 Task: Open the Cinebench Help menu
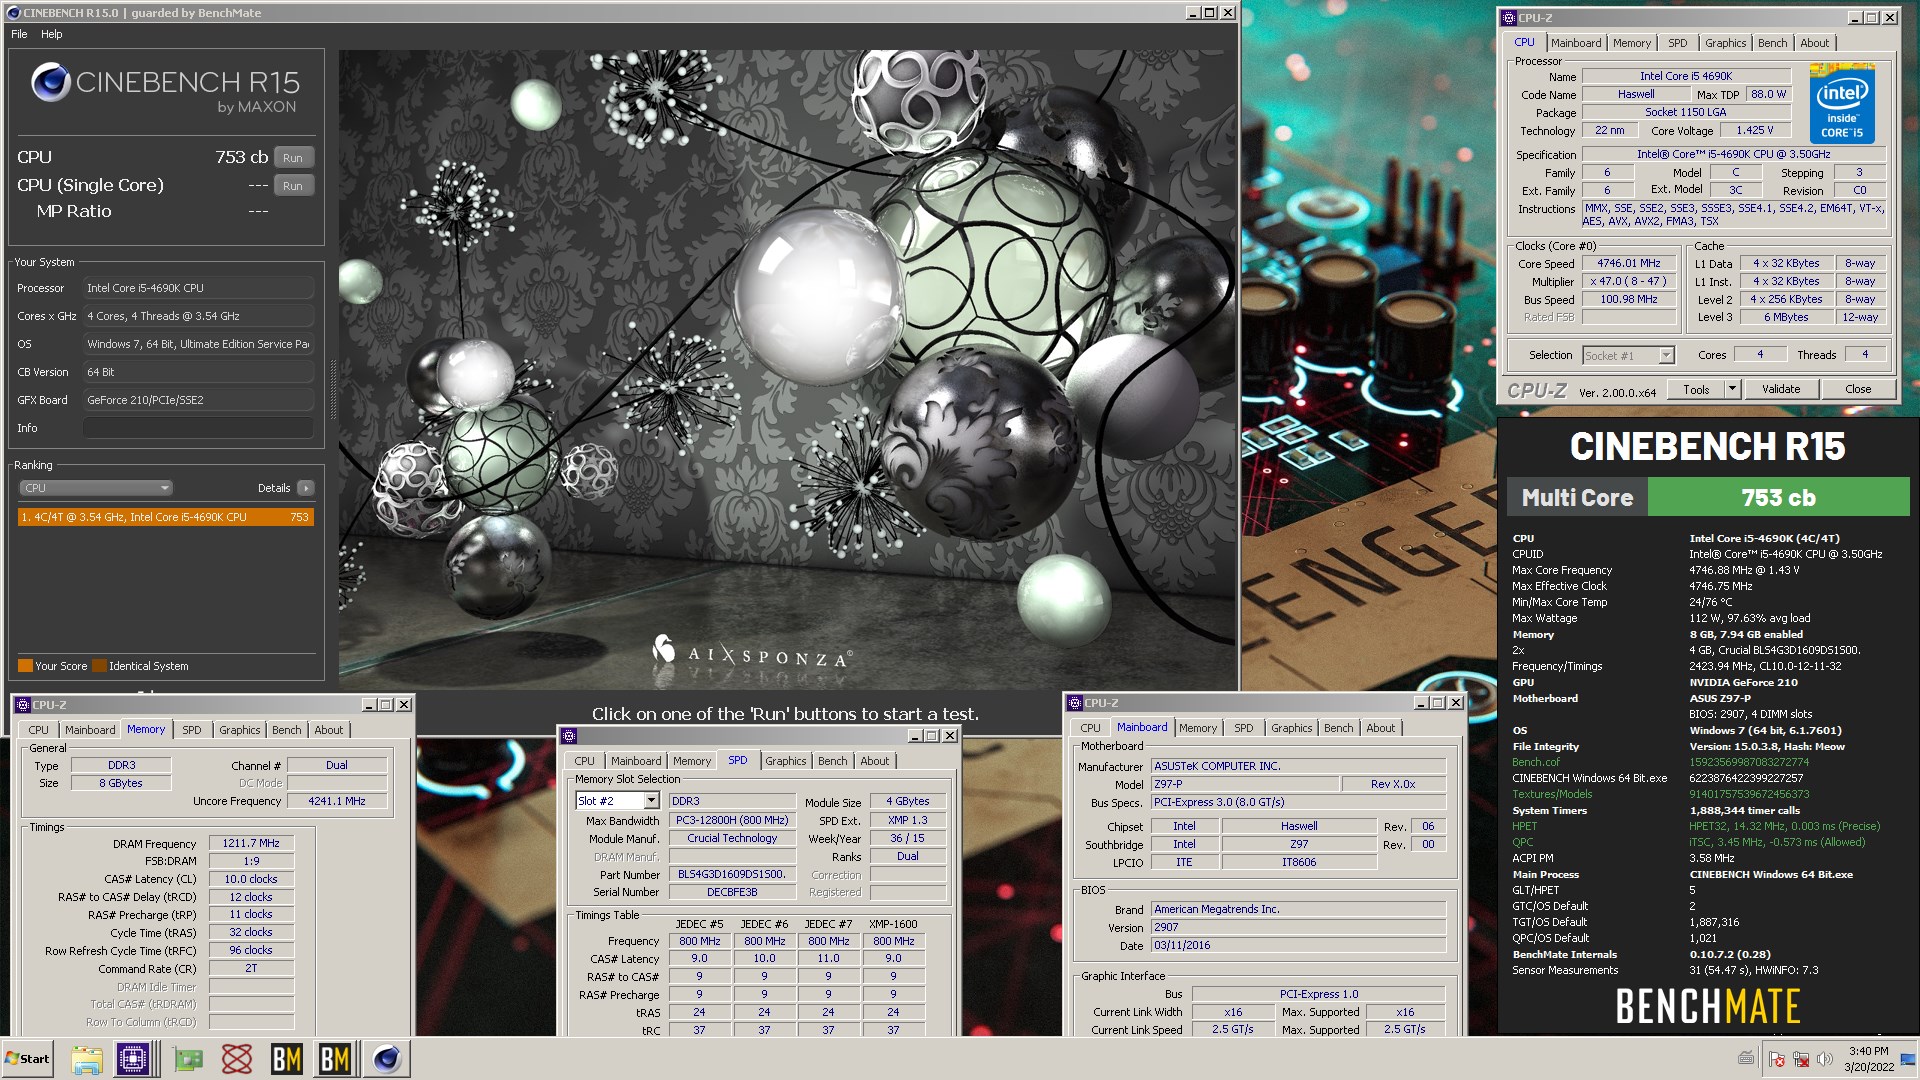(x=52, y=34)
